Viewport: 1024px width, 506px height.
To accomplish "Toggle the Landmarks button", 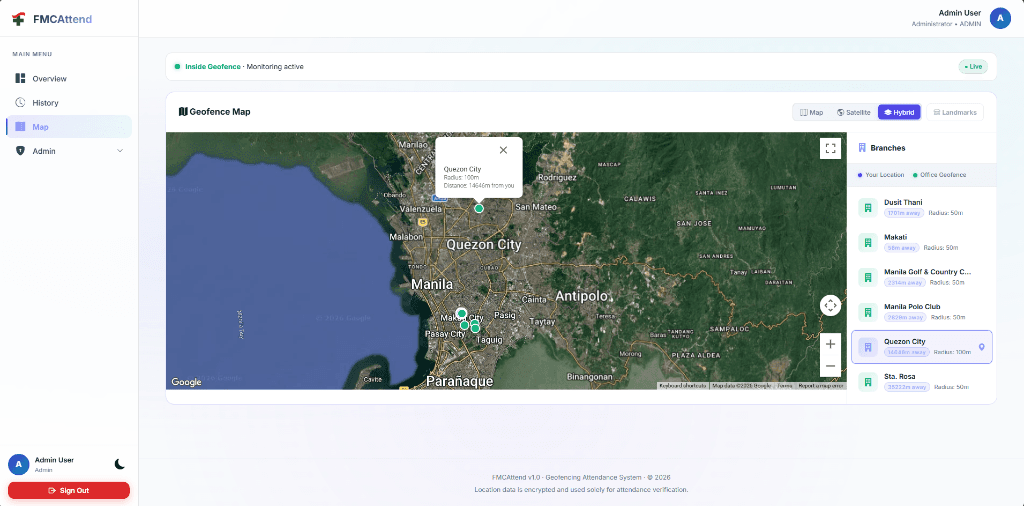I will coord(955,112).
